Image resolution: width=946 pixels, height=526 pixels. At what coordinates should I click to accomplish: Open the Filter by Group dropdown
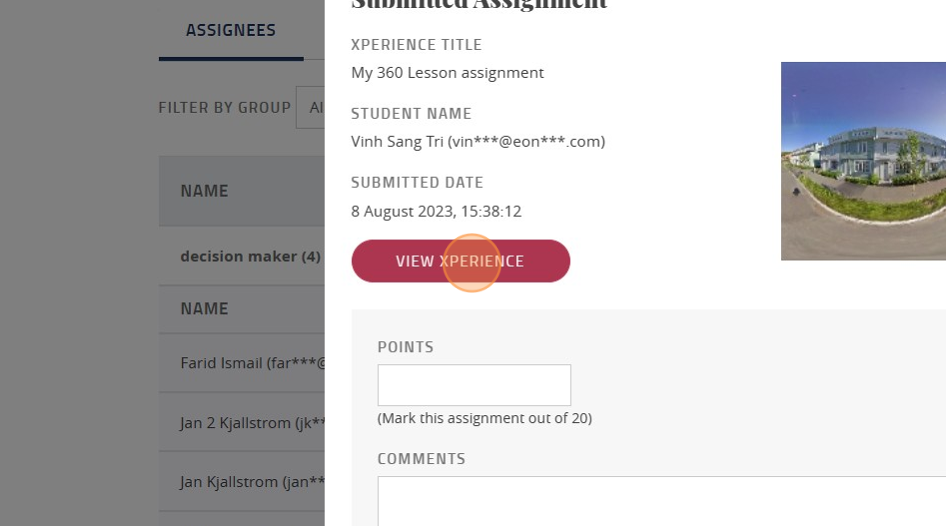click(310, 107)
